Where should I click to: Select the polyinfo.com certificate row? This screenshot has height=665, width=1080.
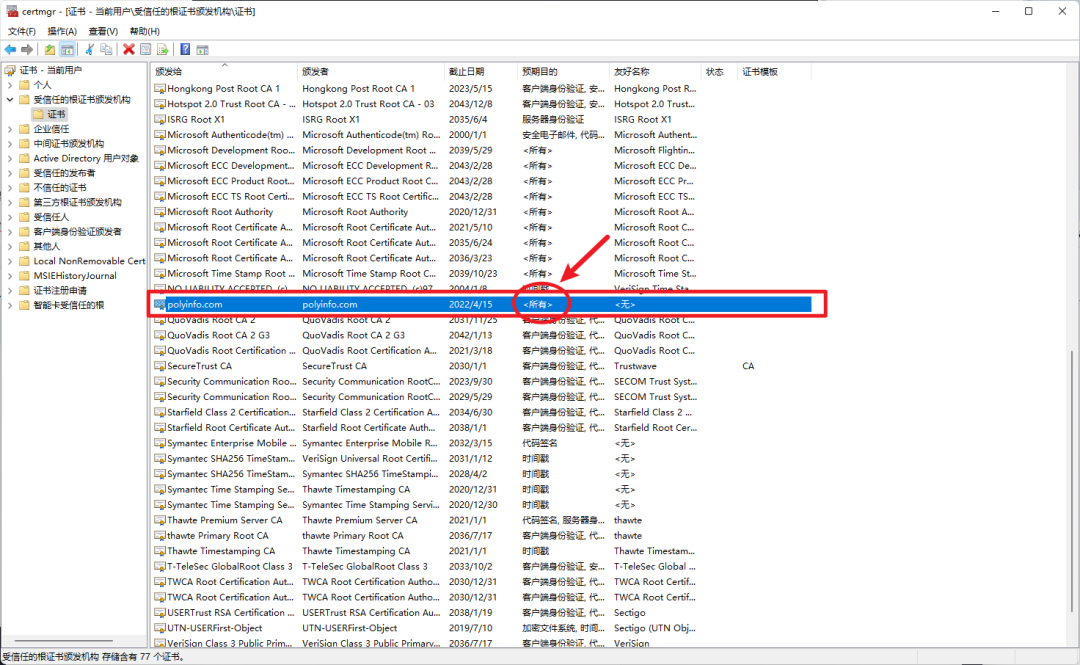[x=481, y=305]
